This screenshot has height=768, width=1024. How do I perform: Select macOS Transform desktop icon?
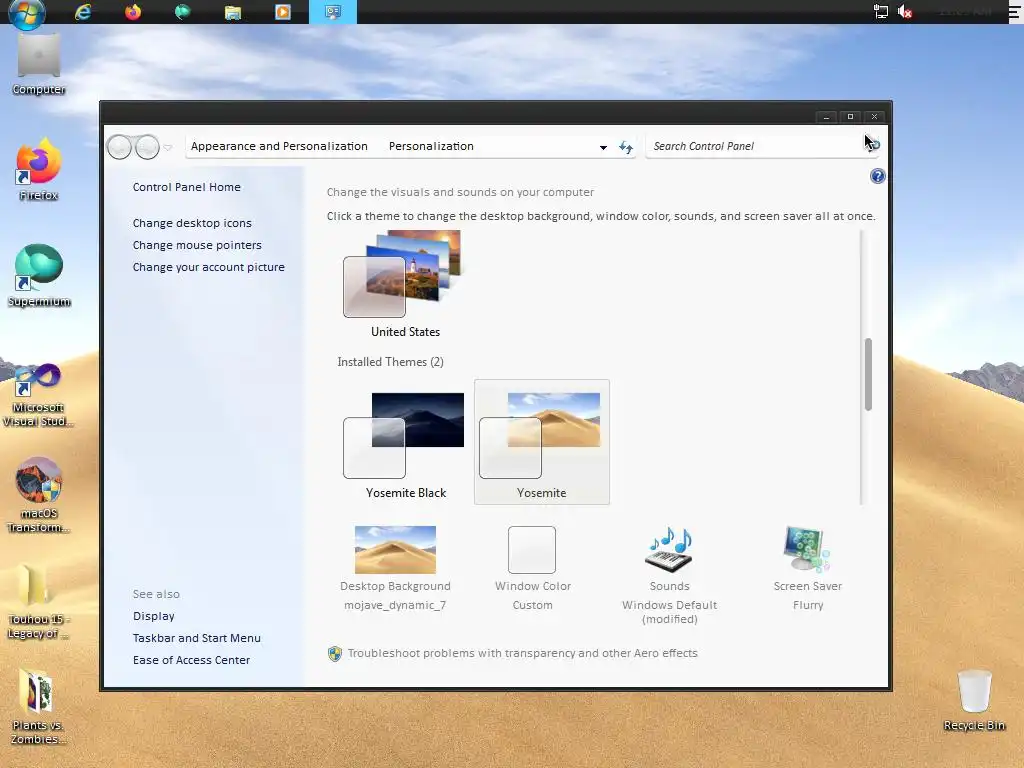[x=39, y=495]
